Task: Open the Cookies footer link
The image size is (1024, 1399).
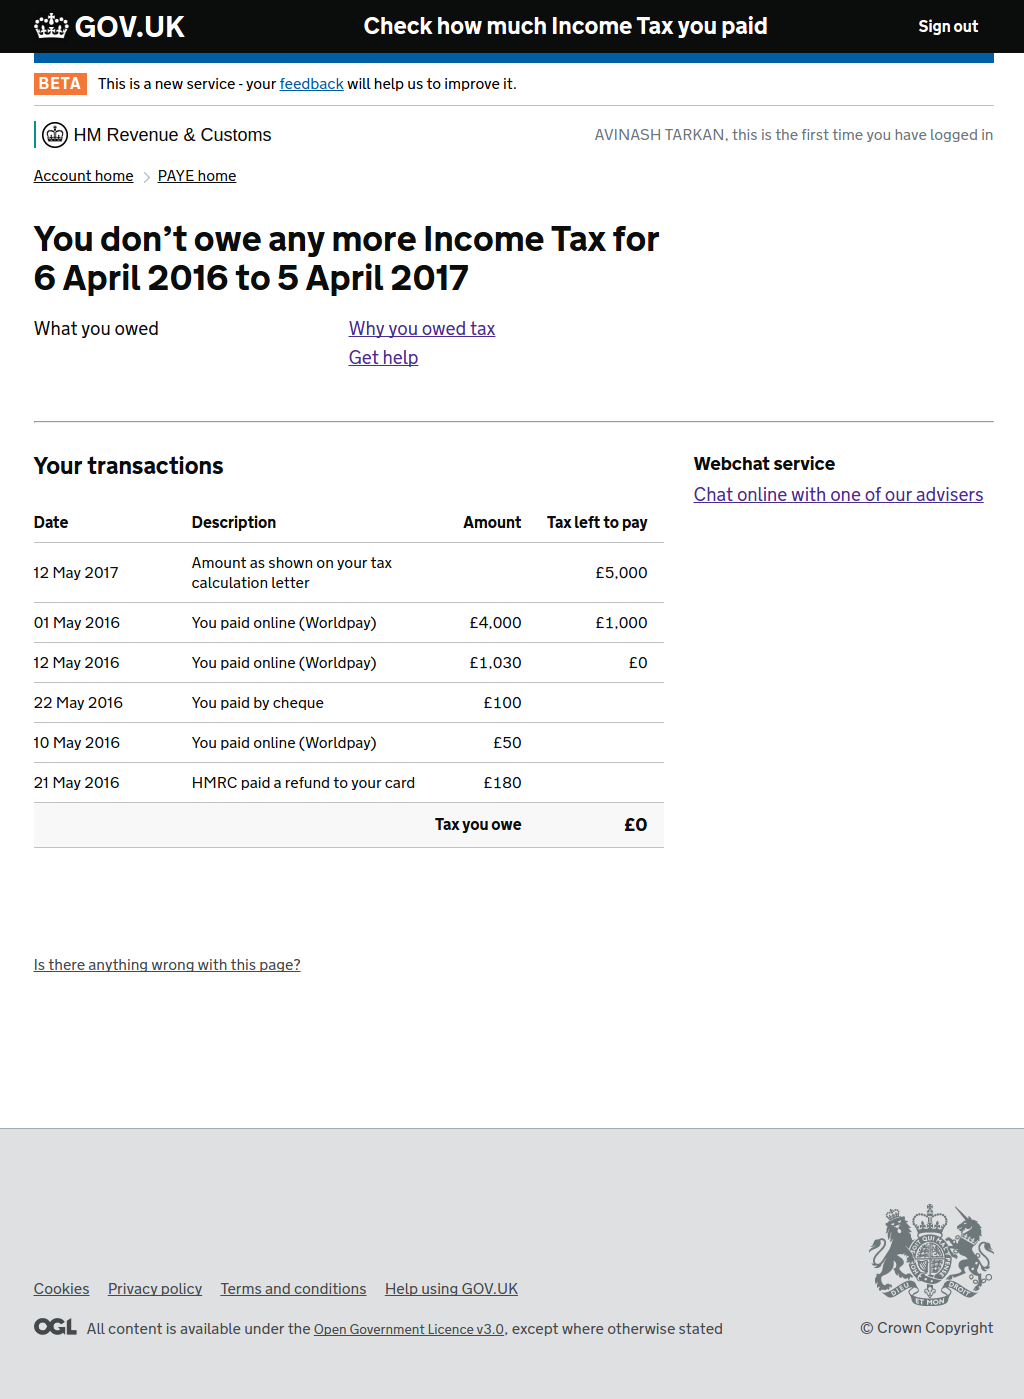Action: pyautogui.click(x=61, y=1289)
